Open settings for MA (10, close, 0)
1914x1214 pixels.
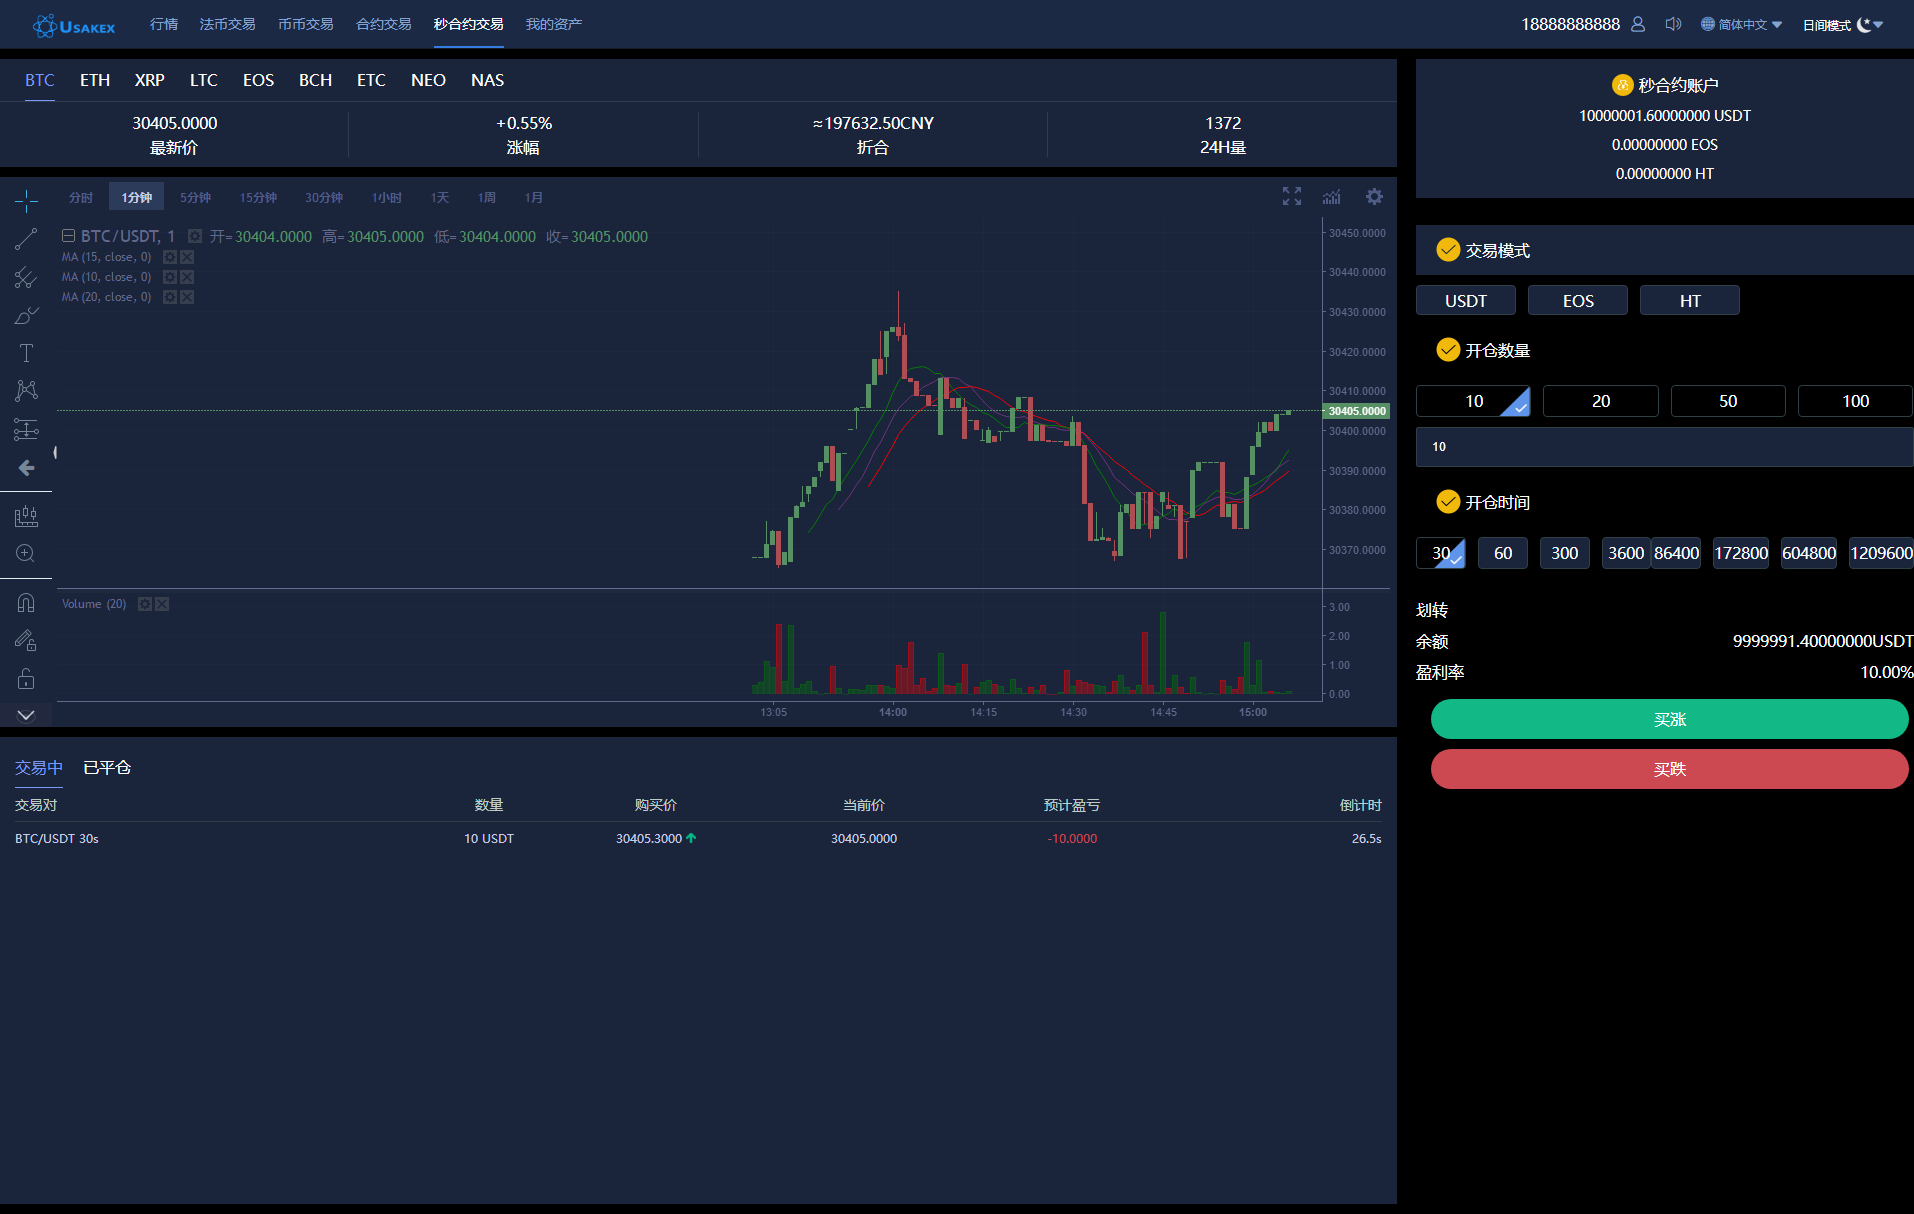[170, 277]
